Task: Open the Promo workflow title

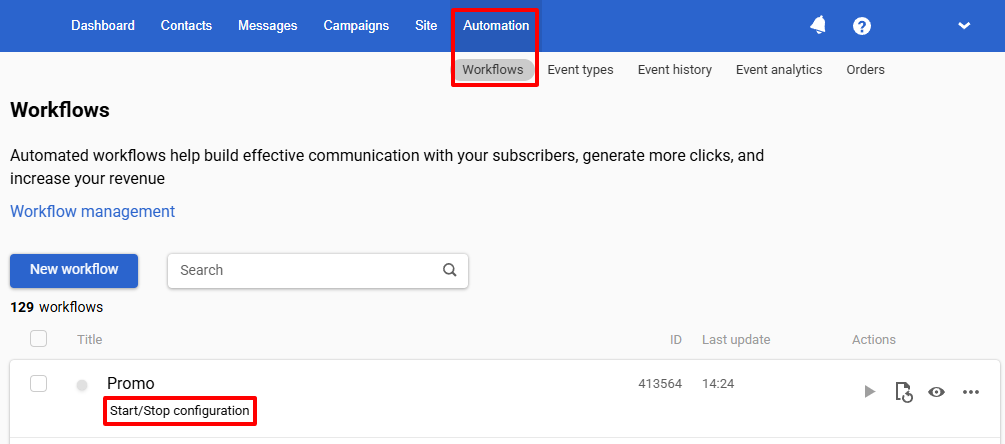Action: point(131,383)
